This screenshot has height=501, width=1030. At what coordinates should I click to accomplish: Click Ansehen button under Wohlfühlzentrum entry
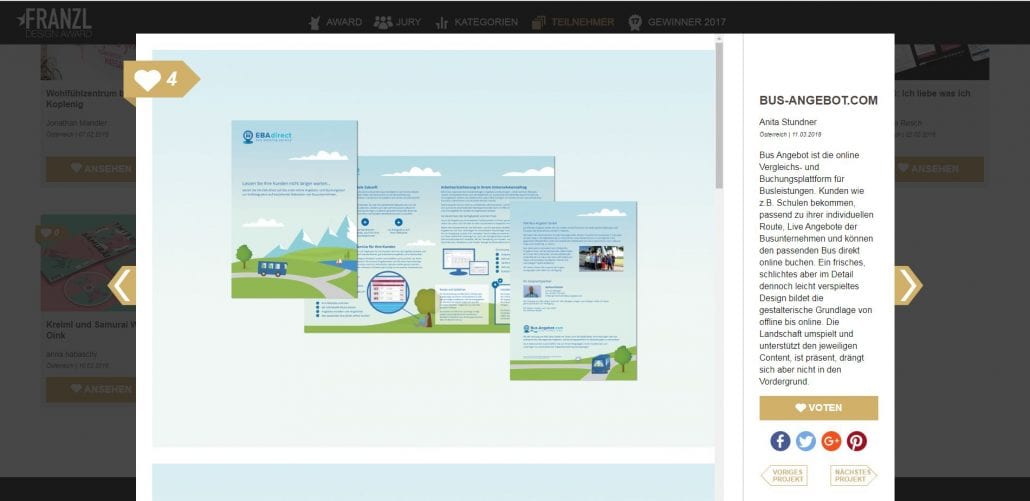[x=91, y=169]
